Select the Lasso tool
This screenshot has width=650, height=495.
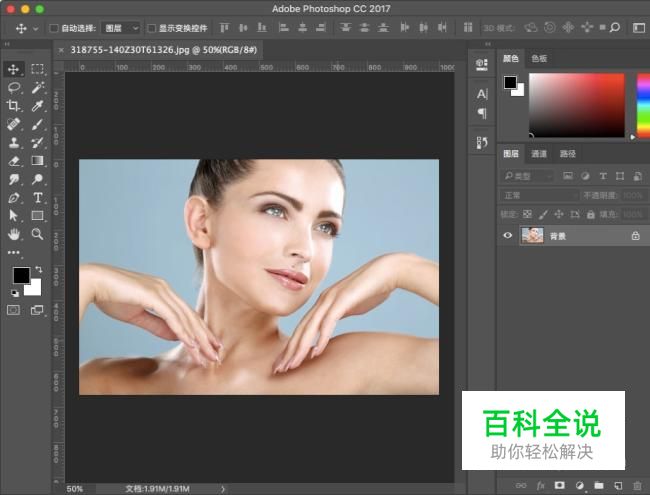(x=14, y=88)
